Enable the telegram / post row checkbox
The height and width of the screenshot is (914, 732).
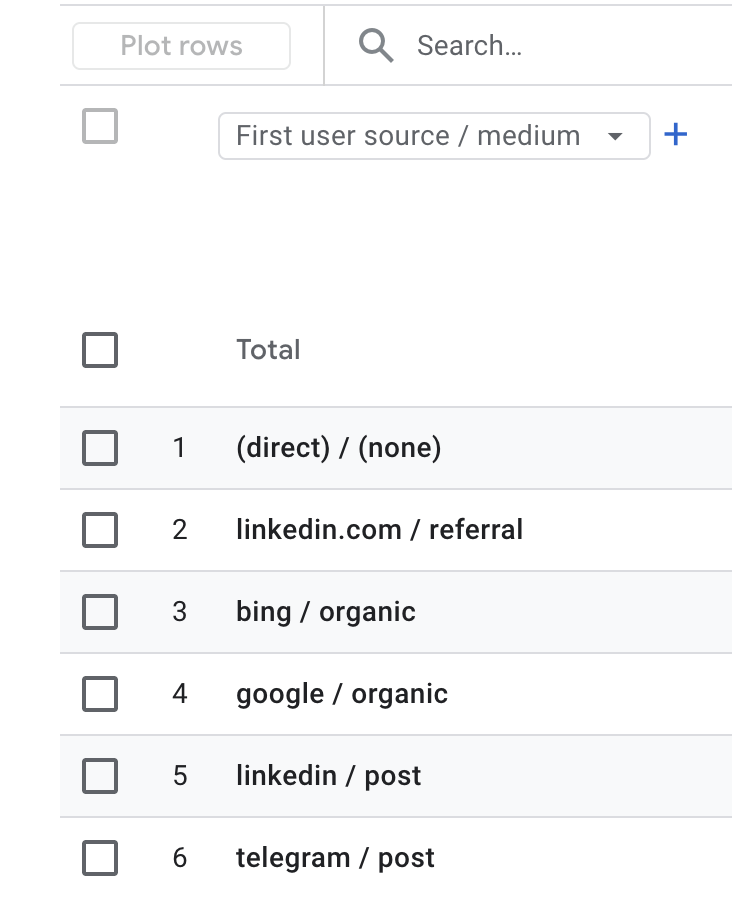pyautogui.click(x=100, y=858)
